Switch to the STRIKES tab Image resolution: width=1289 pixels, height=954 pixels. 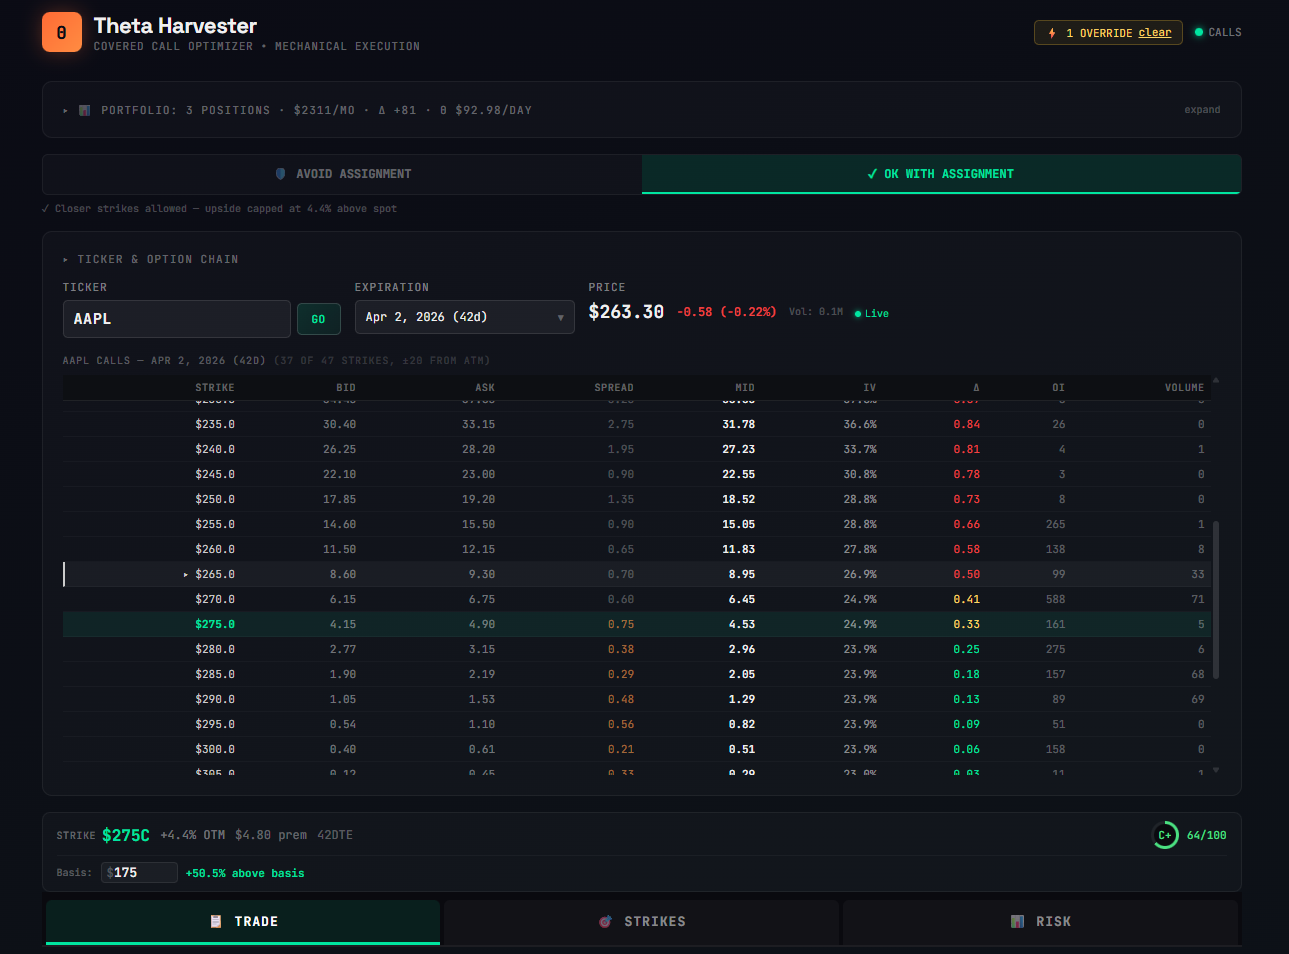(641, 922)
